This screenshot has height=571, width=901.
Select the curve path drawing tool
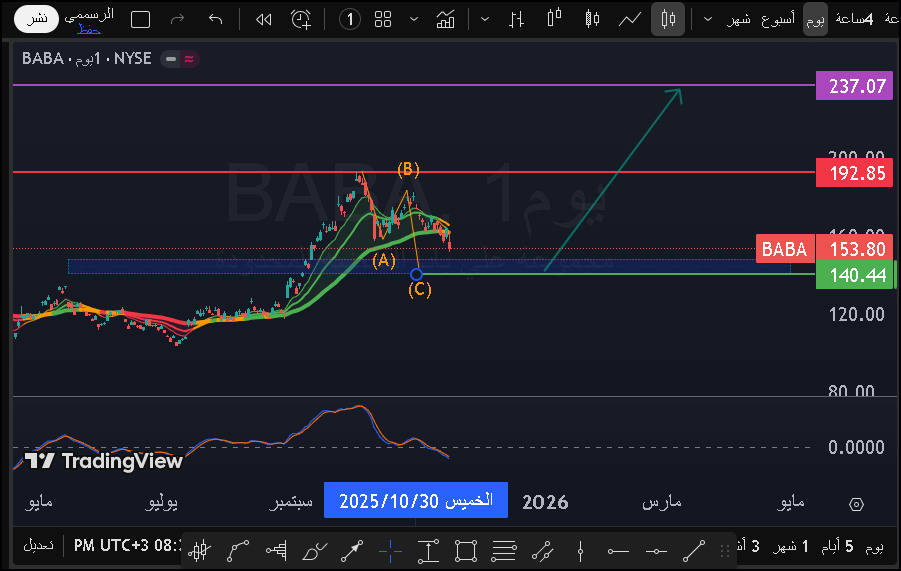(237, 551)
